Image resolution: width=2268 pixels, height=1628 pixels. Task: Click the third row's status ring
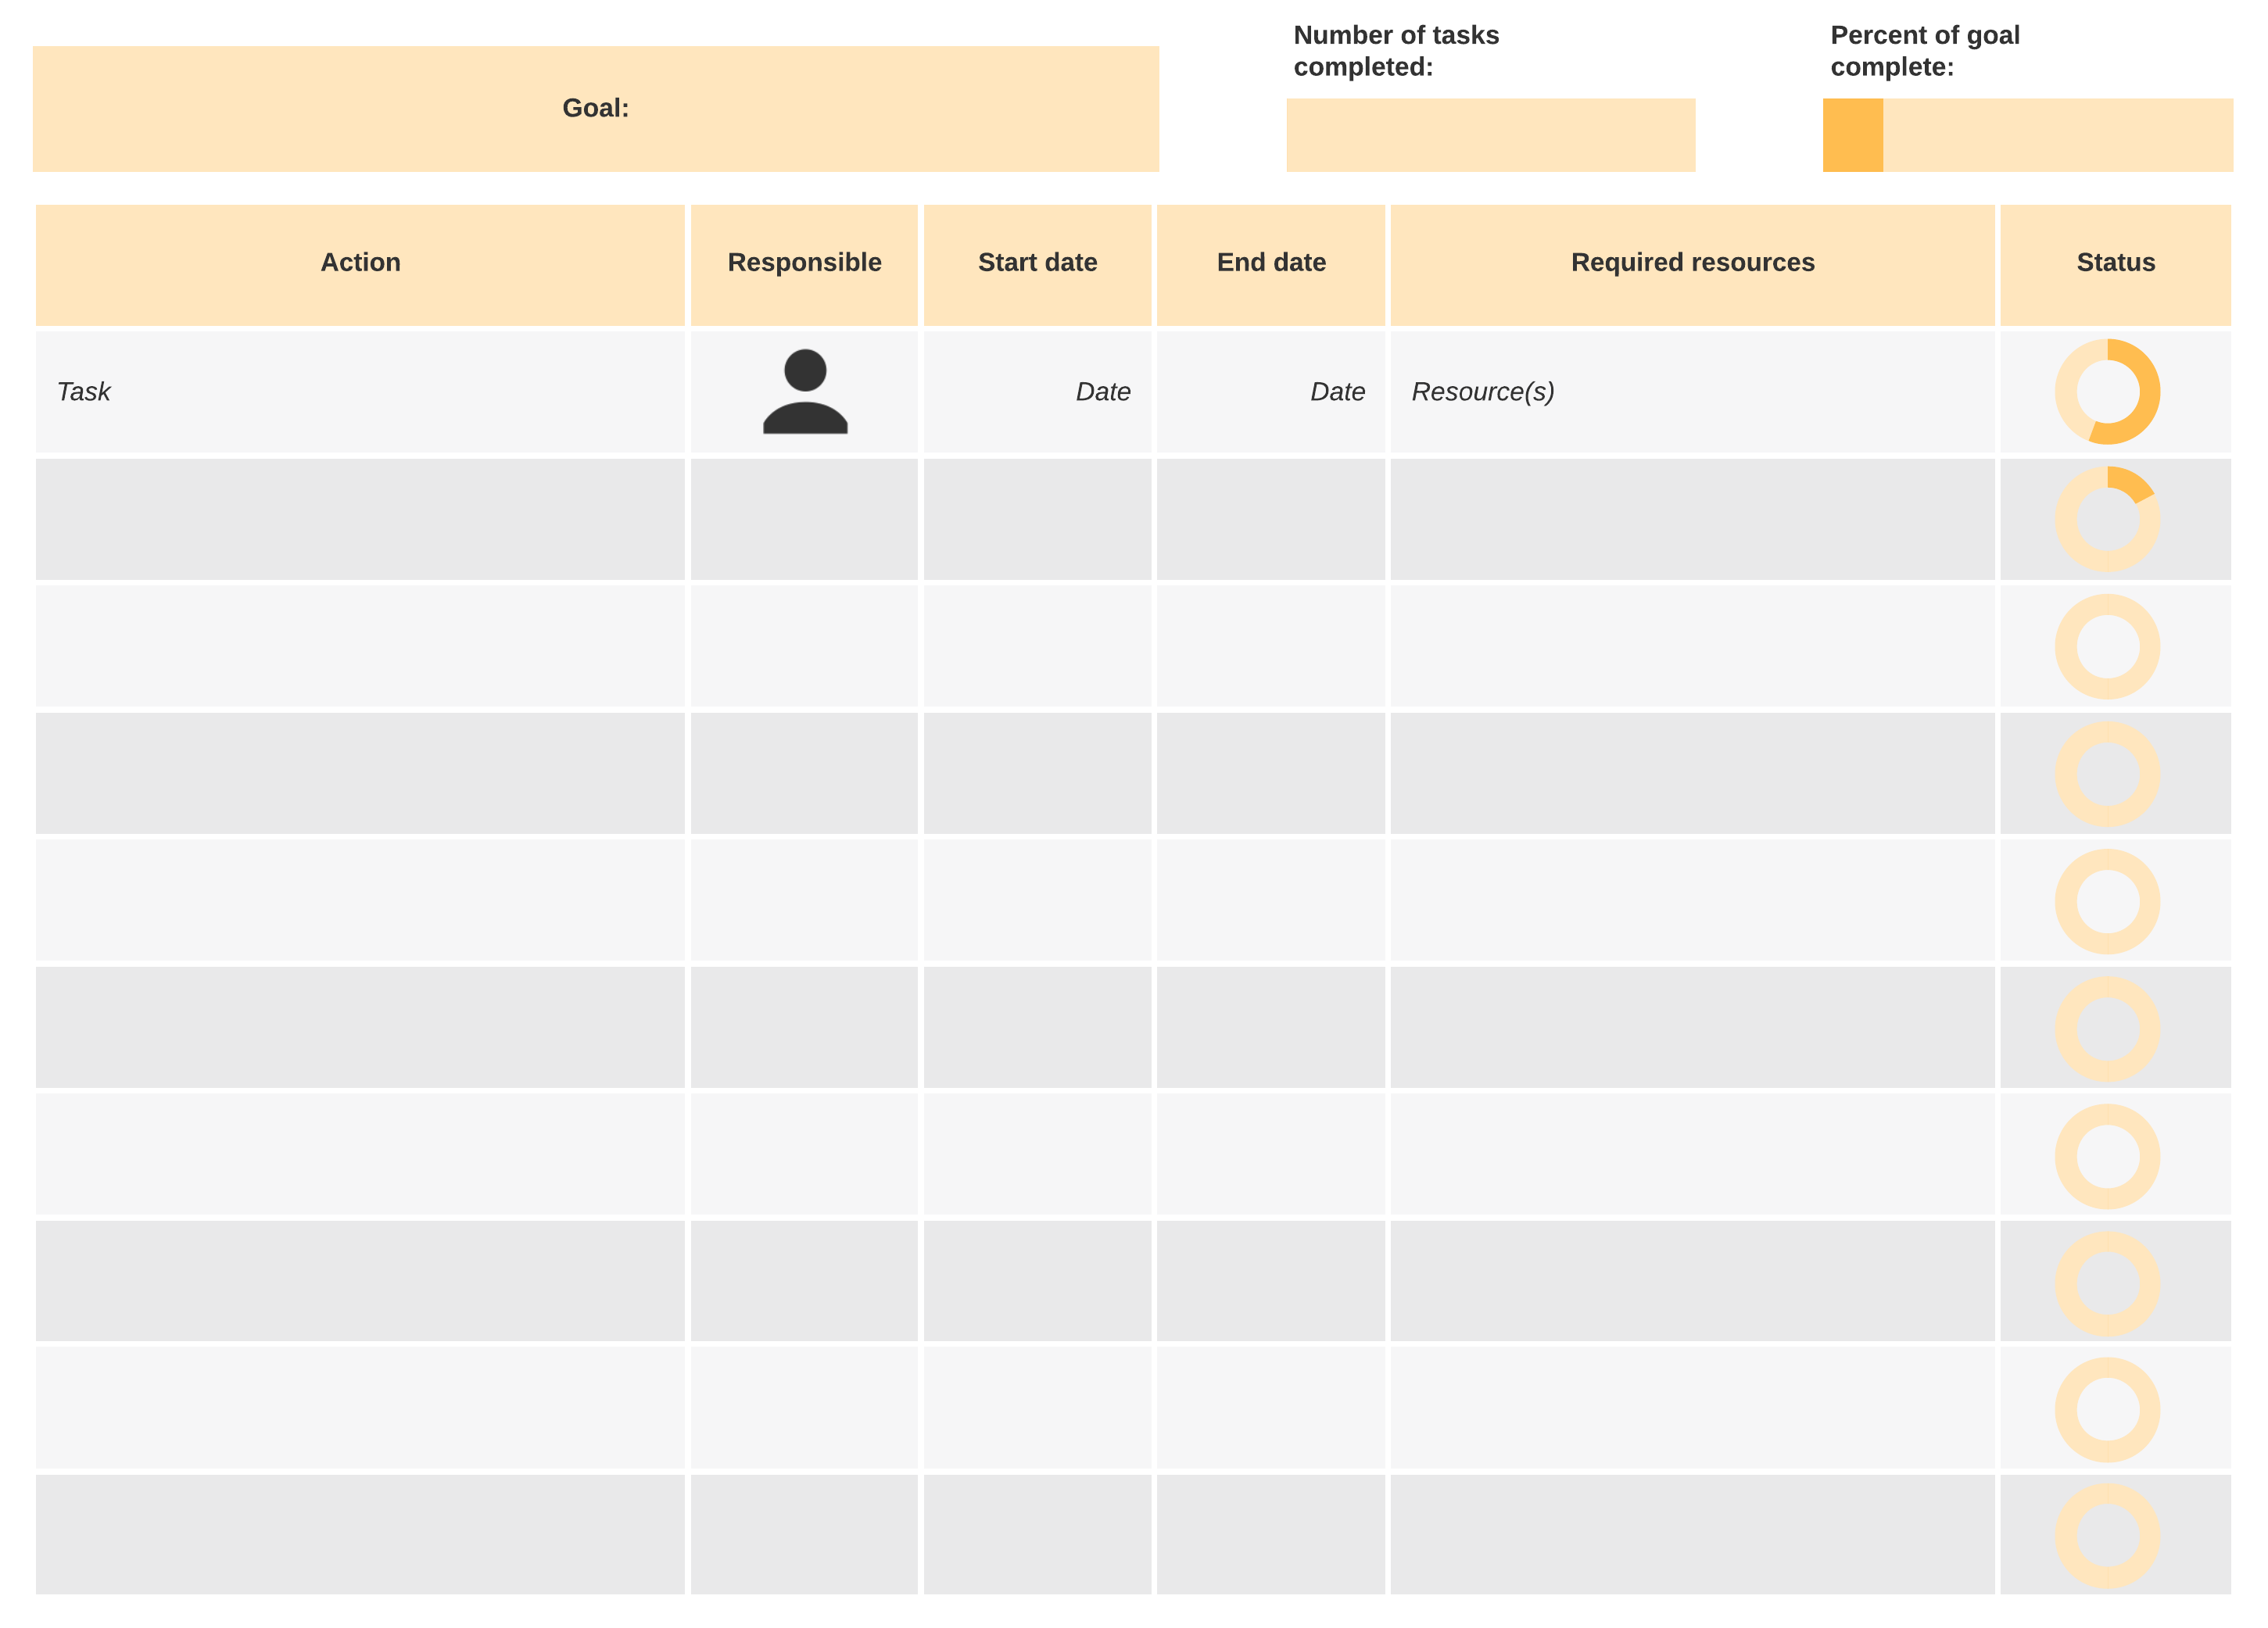point(2107,647)
